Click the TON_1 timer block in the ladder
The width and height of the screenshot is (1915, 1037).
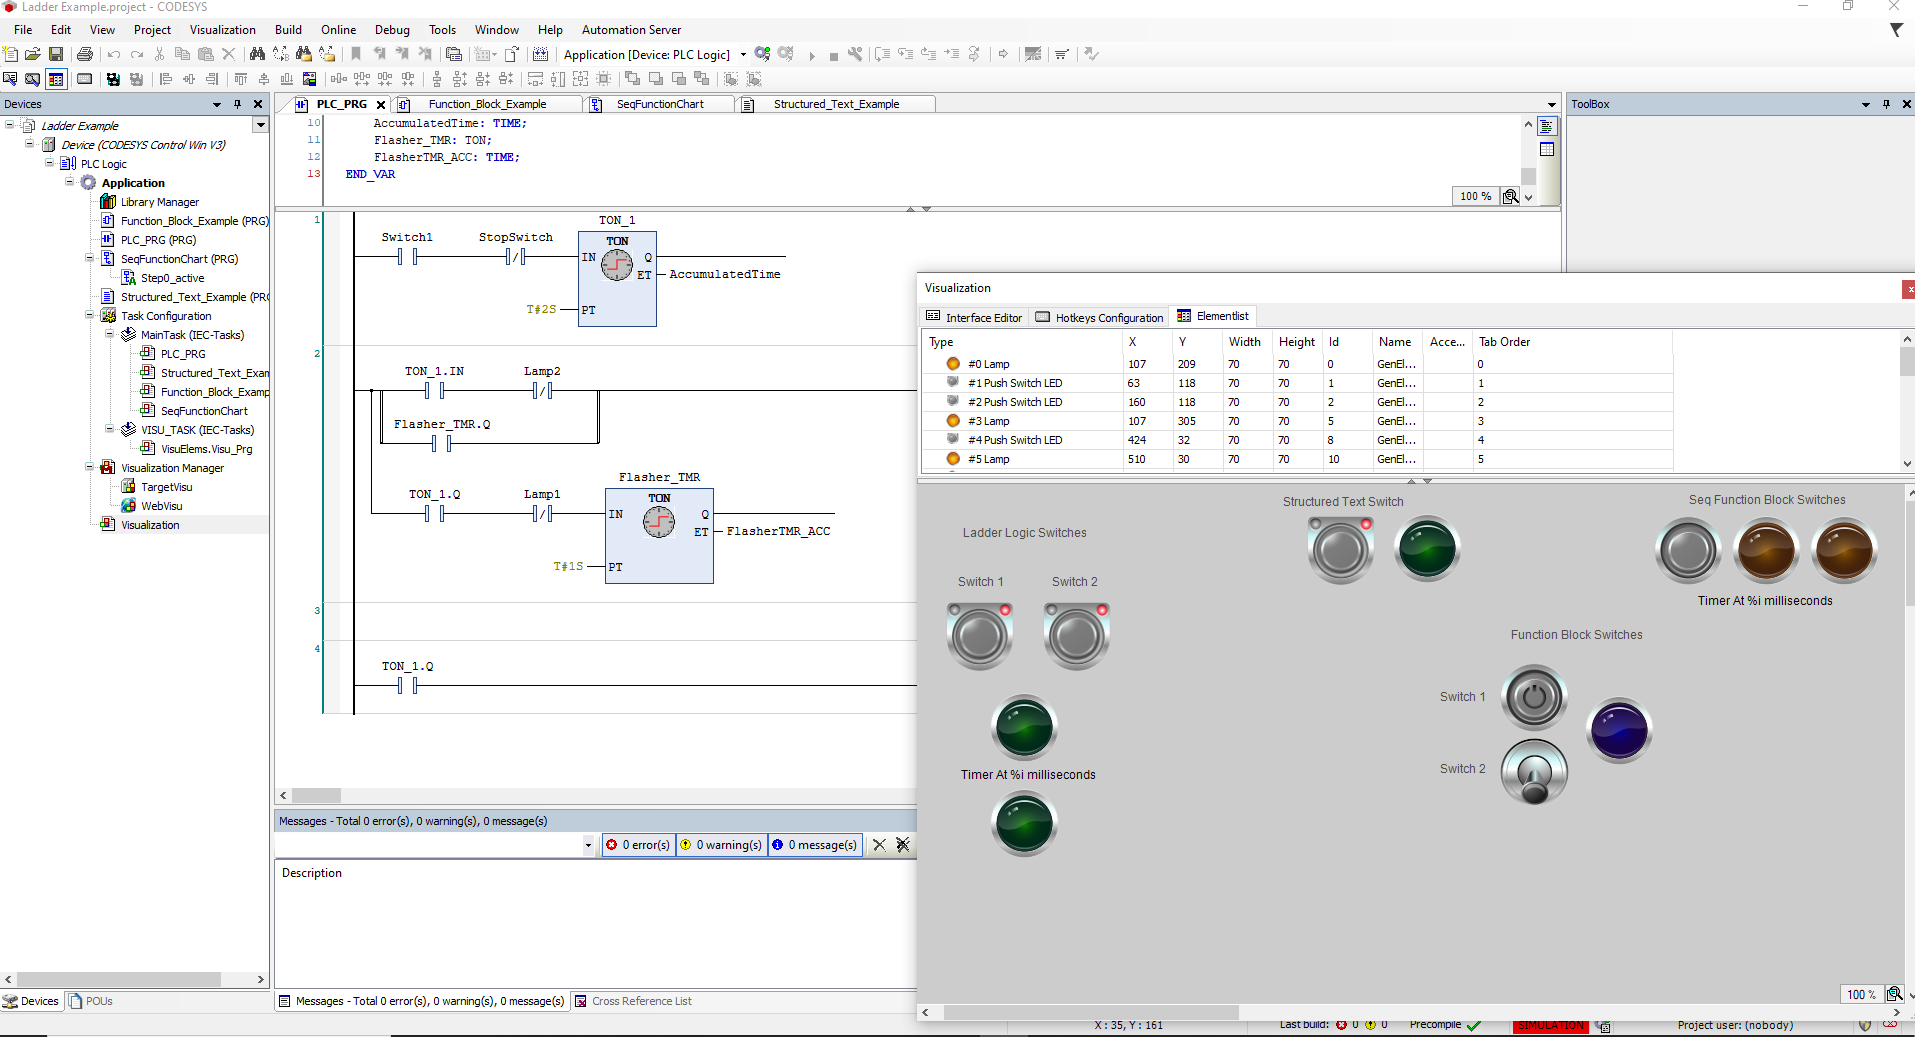click(x=618, y=279)
